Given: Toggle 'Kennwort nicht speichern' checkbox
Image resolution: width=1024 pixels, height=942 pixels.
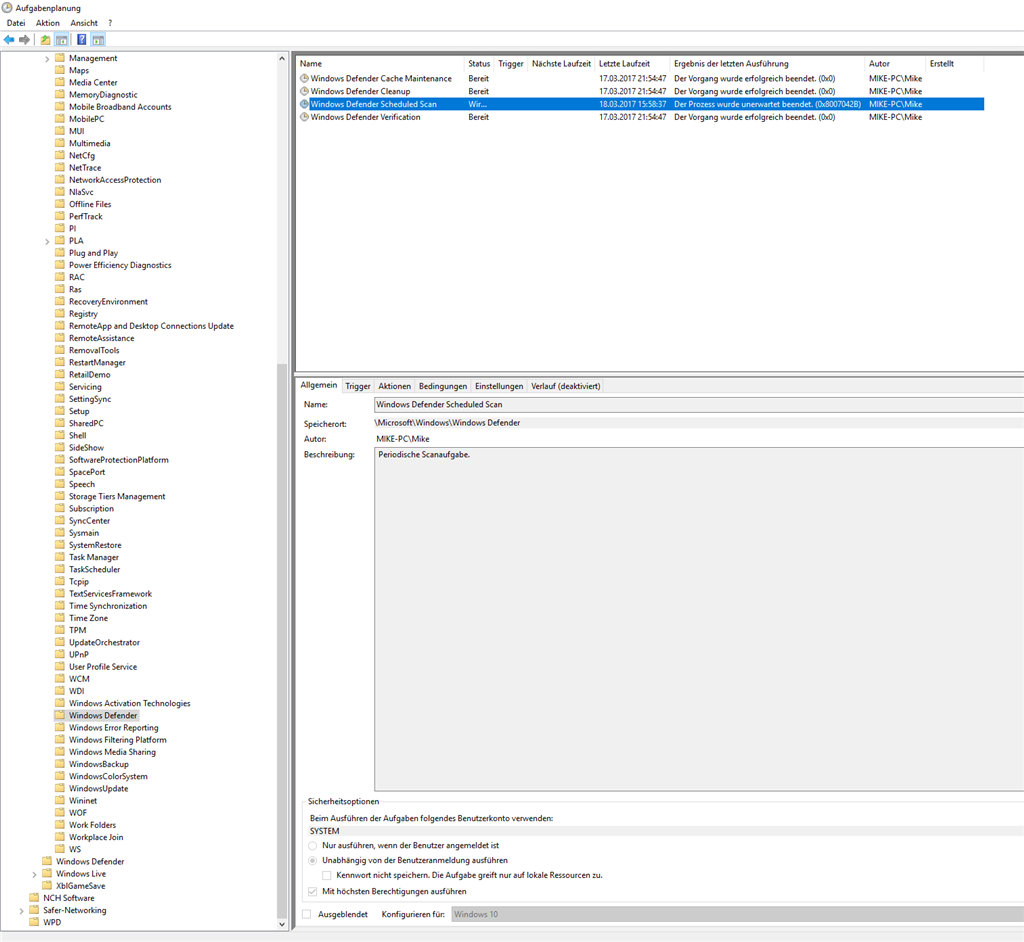Looking at the screenshot, I should pos(327,875).
